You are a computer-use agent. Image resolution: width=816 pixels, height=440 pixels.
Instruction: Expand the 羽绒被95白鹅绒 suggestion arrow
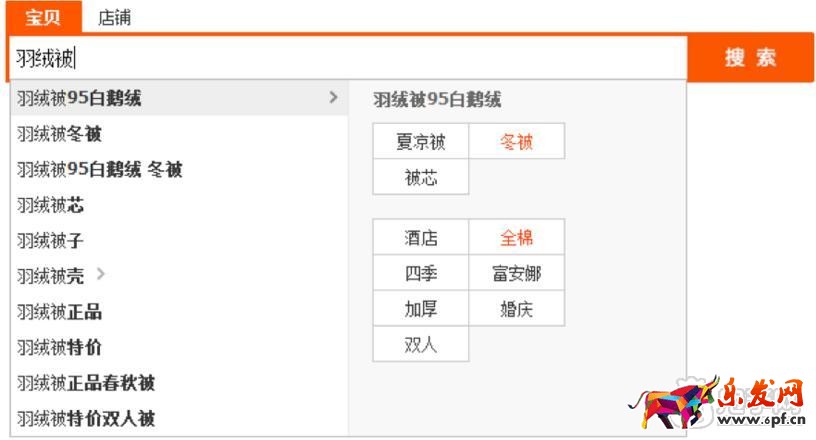point(333,98)
